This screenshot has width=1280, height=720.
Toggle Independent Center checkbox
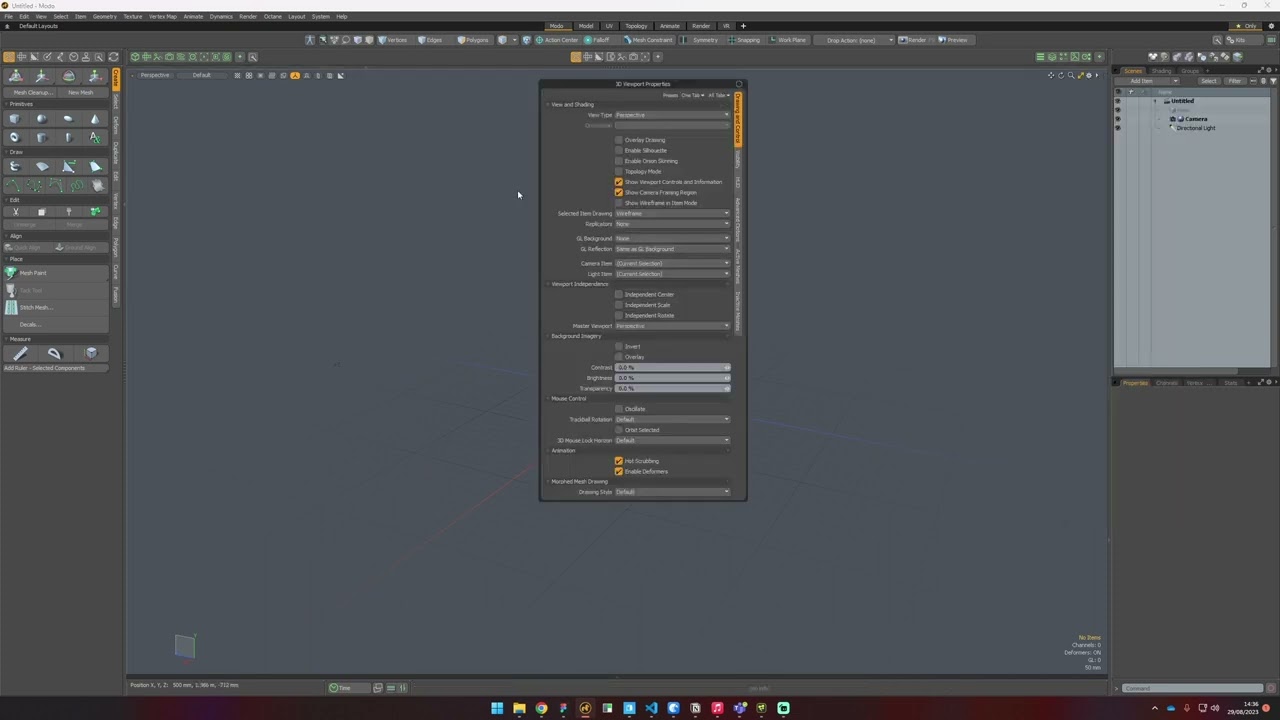coord(618,294)
